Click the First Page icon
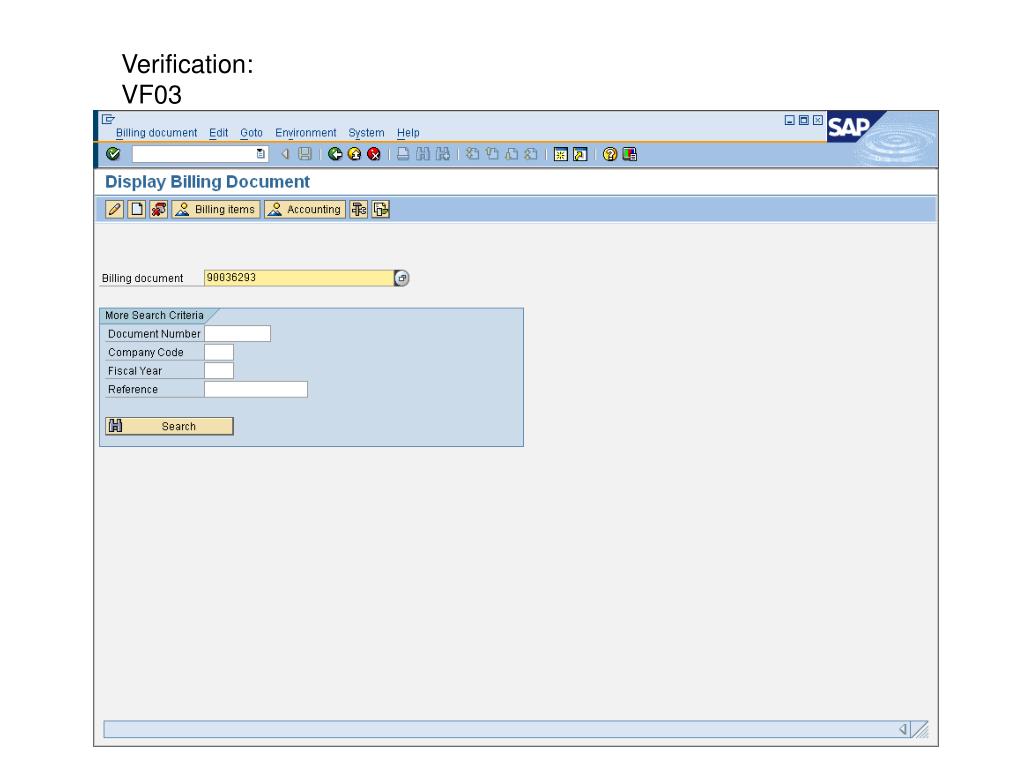 pyautogui.click(x=472, y=154)
